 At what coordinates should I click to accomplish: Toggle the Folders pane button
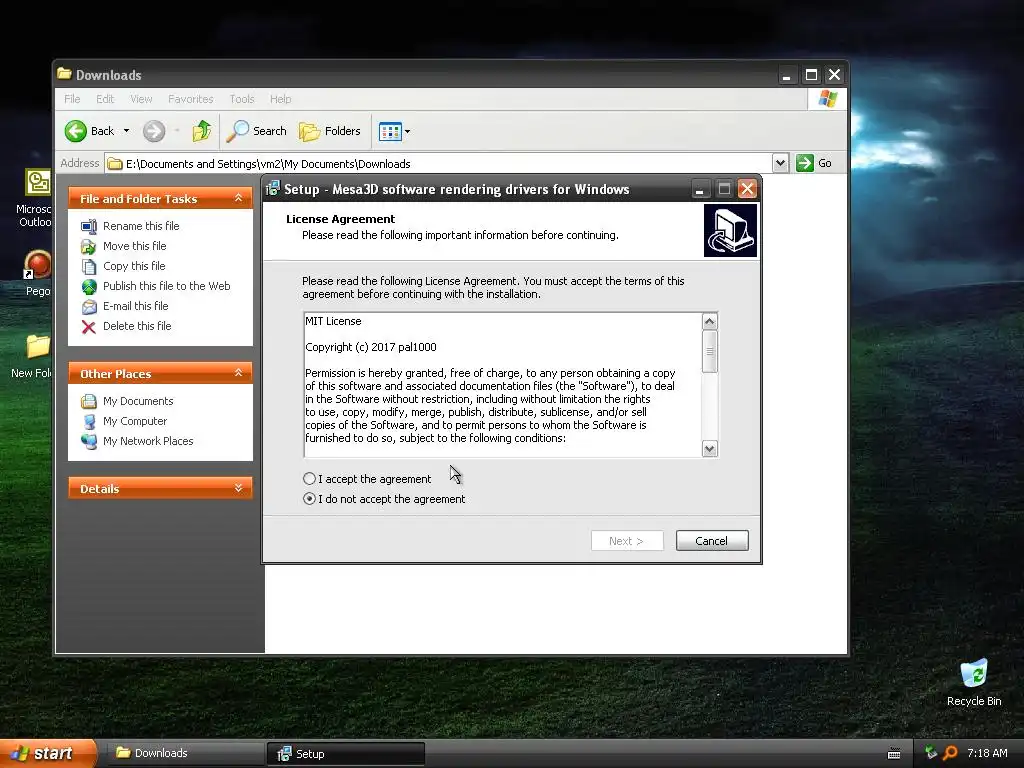click(330, 131)
